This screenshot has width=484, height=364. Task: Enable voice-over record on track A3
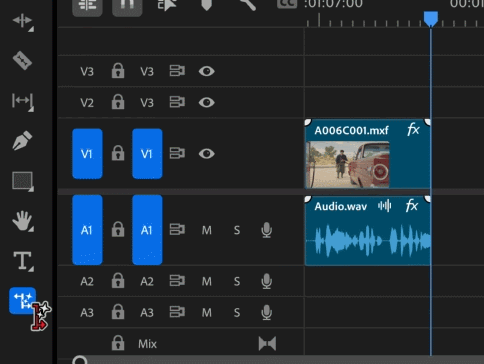point(267,313)
